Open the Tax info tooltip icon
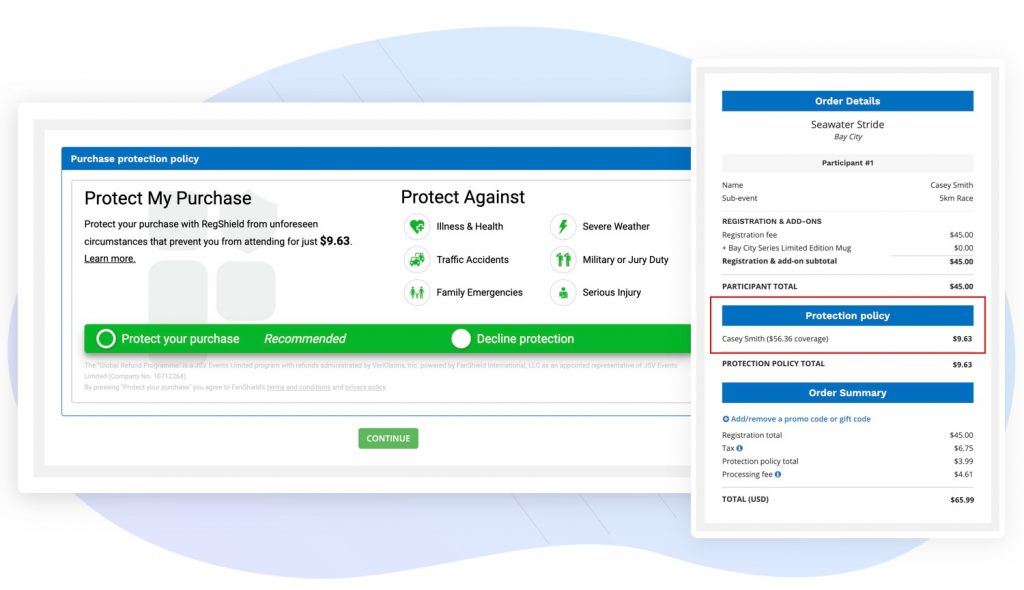 [x=740, y=448]
